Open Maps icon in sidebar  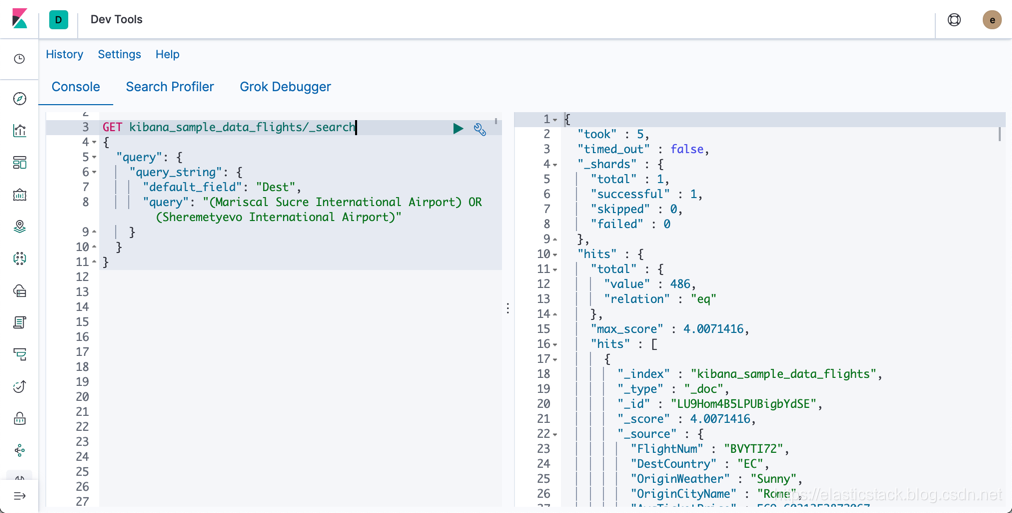[19, 226]
